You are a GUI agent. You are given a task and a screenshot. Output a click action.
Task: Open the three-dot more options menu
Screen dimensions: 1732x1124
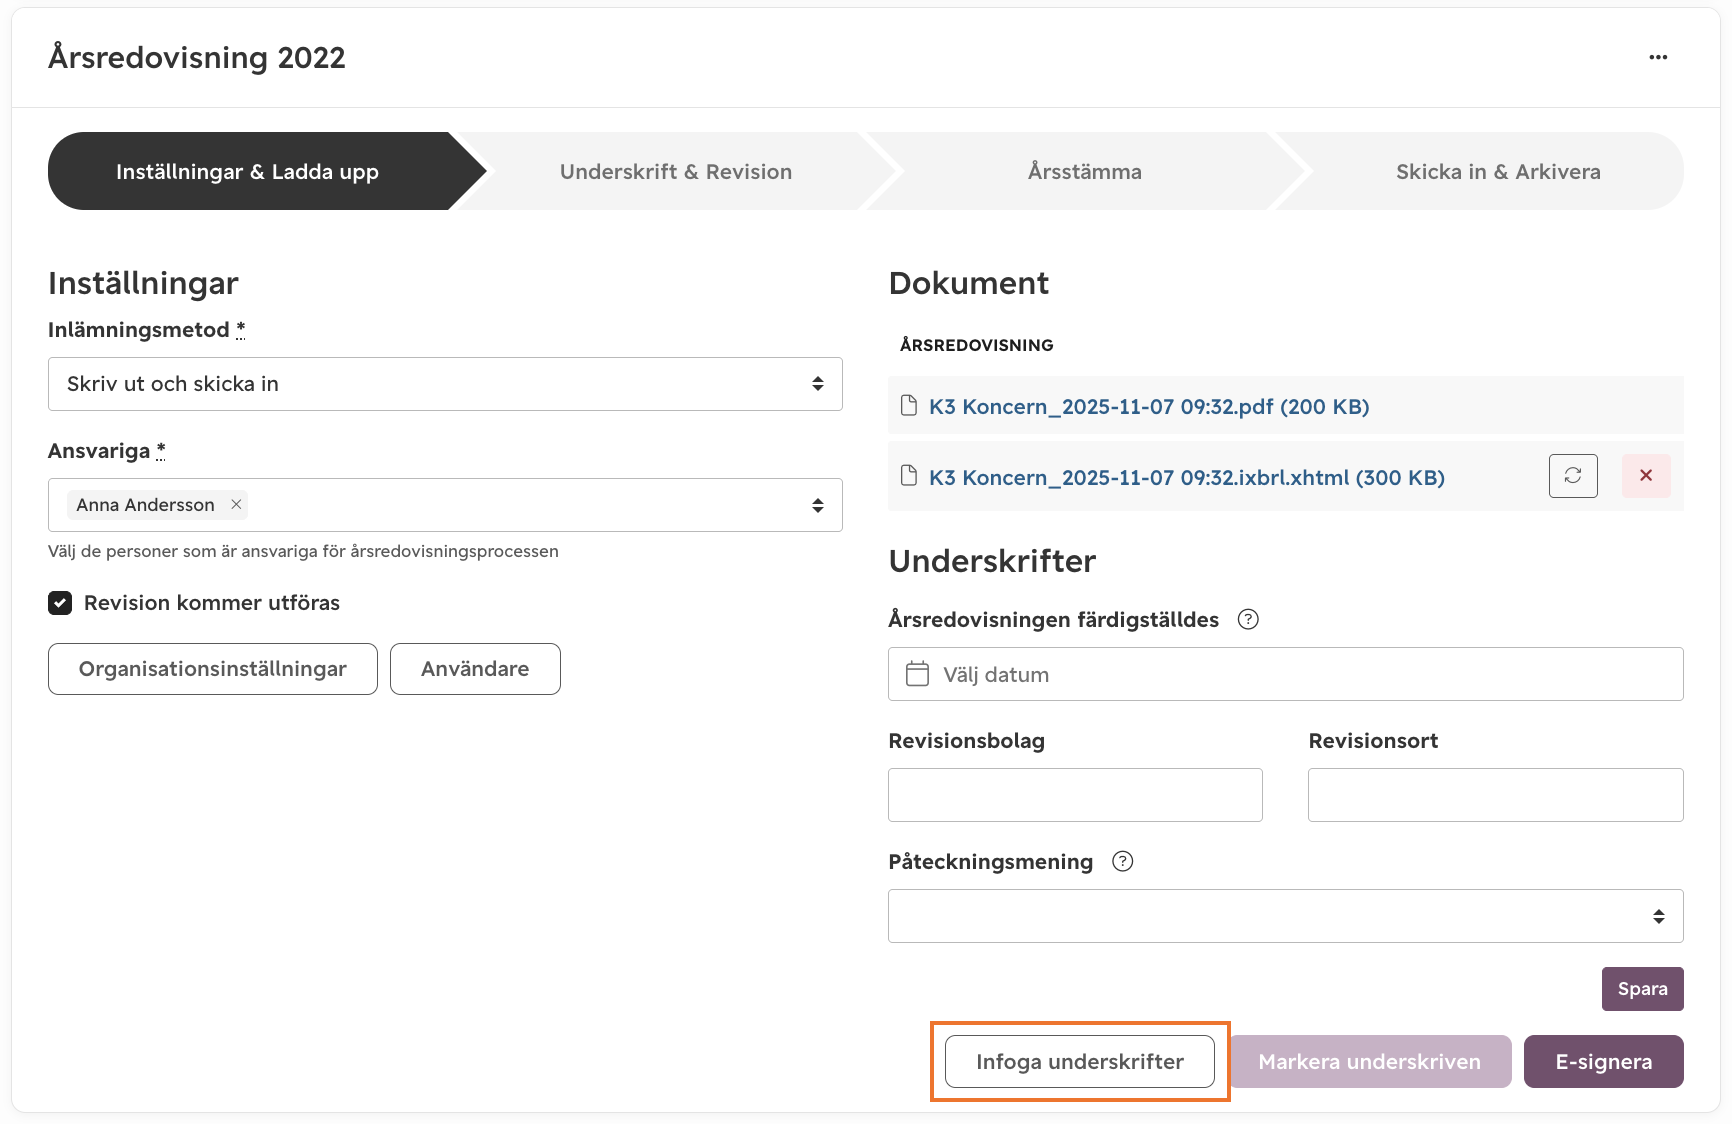[x=1658, y=57]
